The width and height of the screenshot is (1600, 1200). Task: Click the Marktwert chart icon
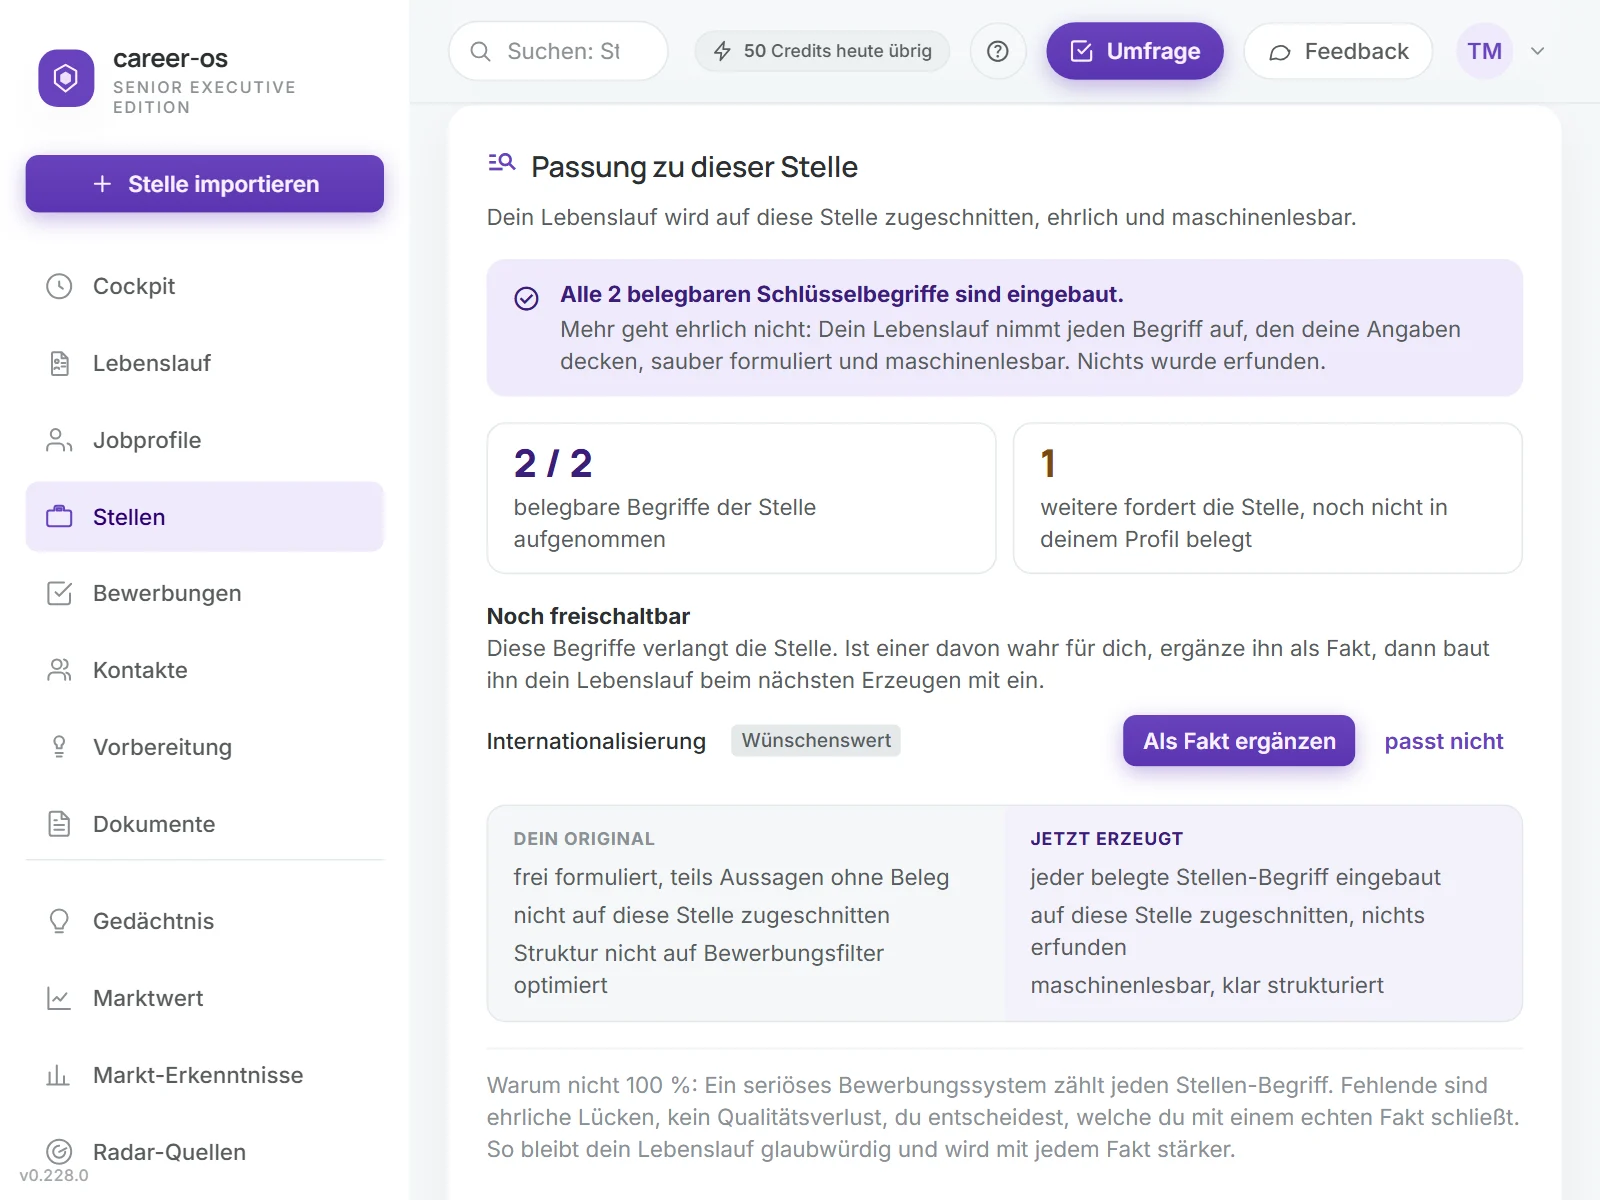tap(59, 998)
